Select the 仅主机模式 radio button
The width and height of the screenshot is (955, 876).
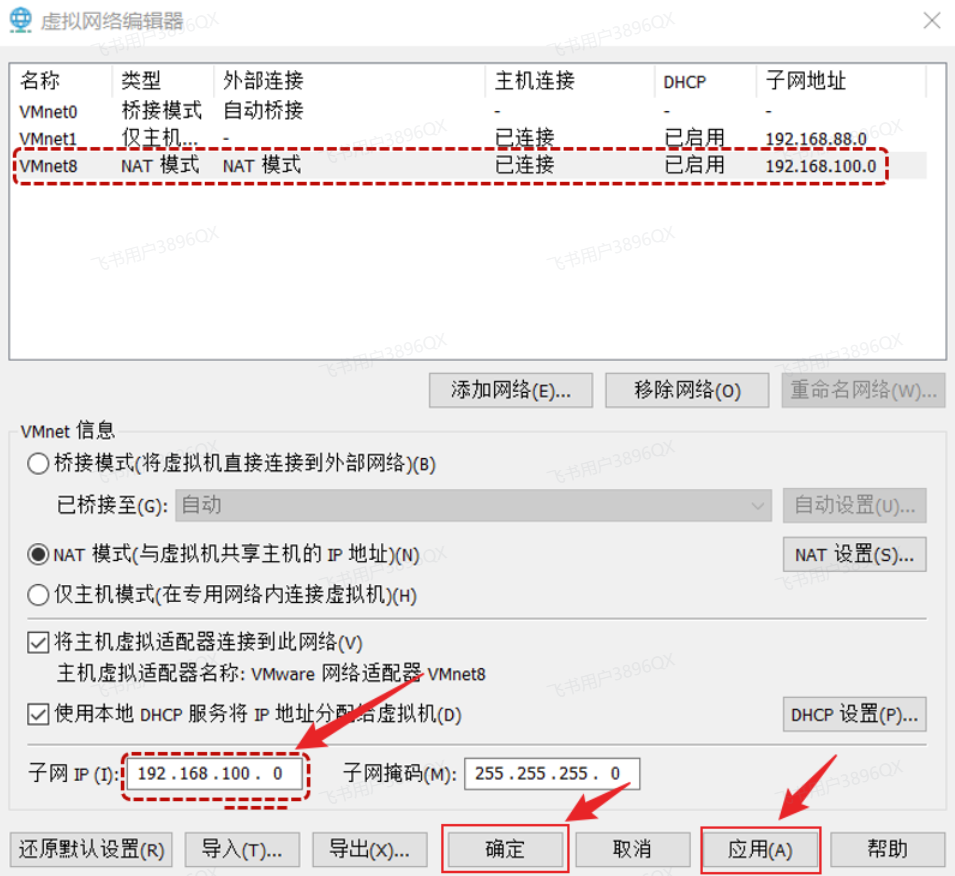tap(38, 595)
